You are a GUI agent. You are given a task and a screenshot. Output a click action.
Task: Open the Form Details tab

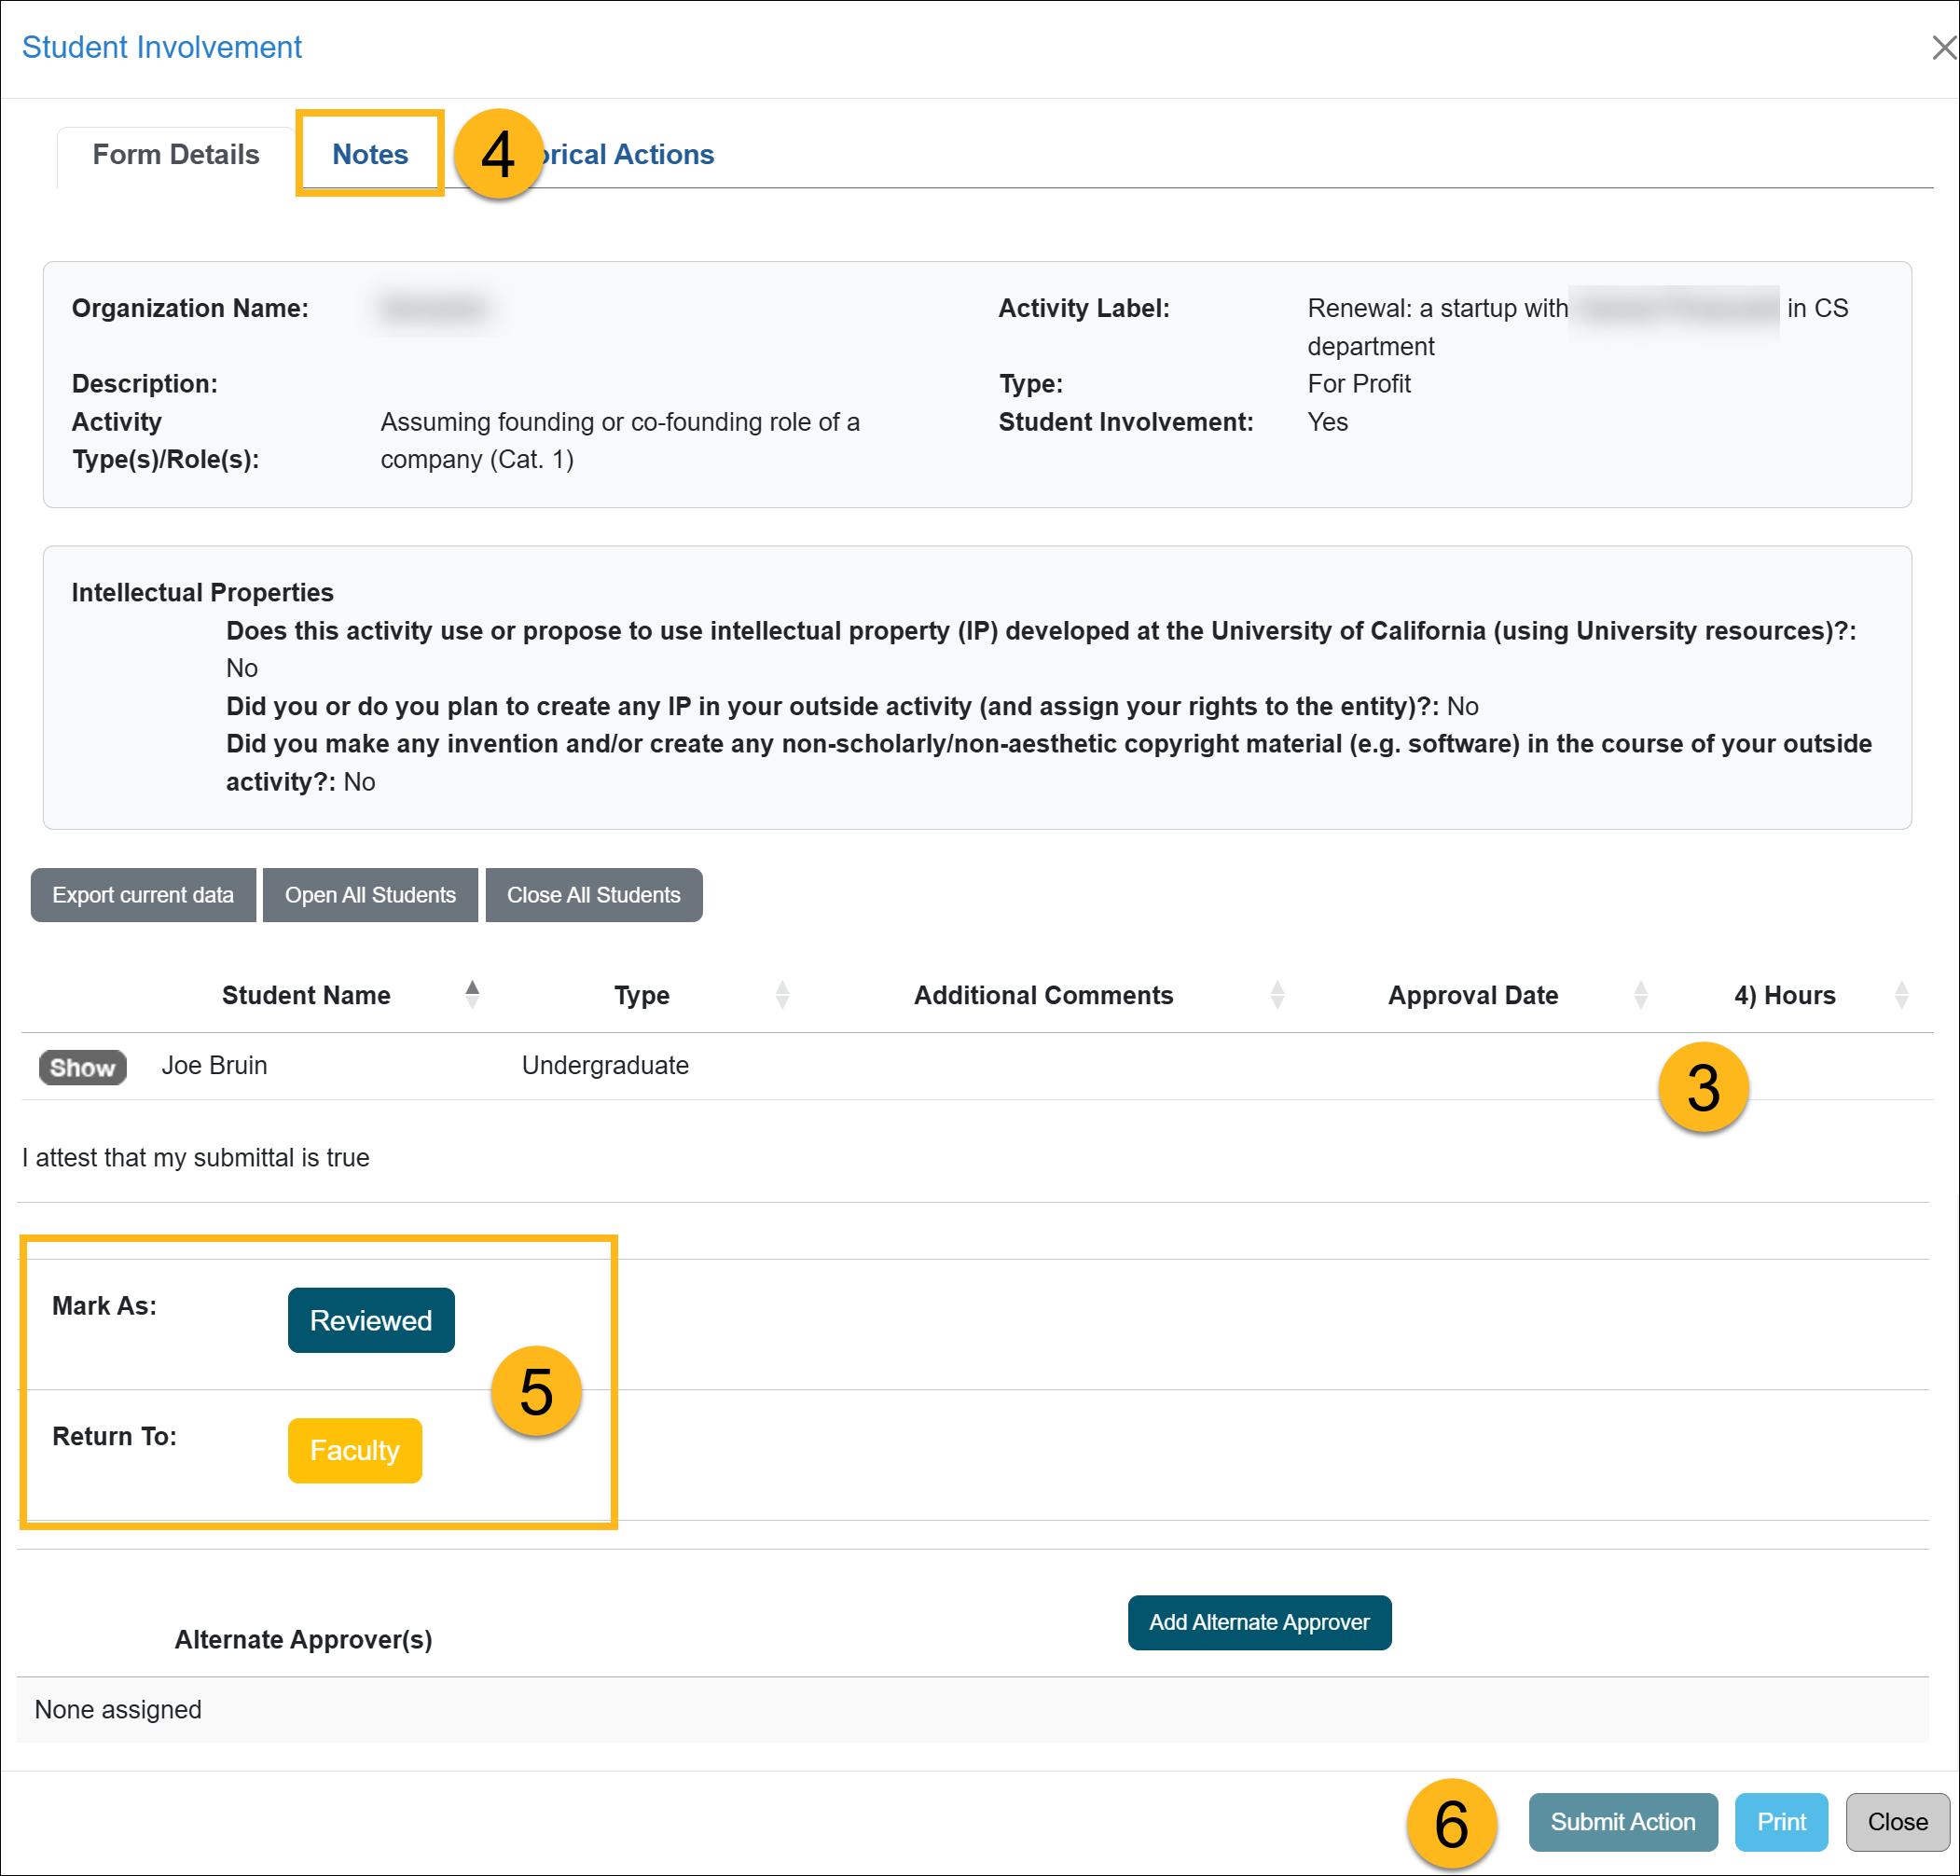(x=175, y=154)
